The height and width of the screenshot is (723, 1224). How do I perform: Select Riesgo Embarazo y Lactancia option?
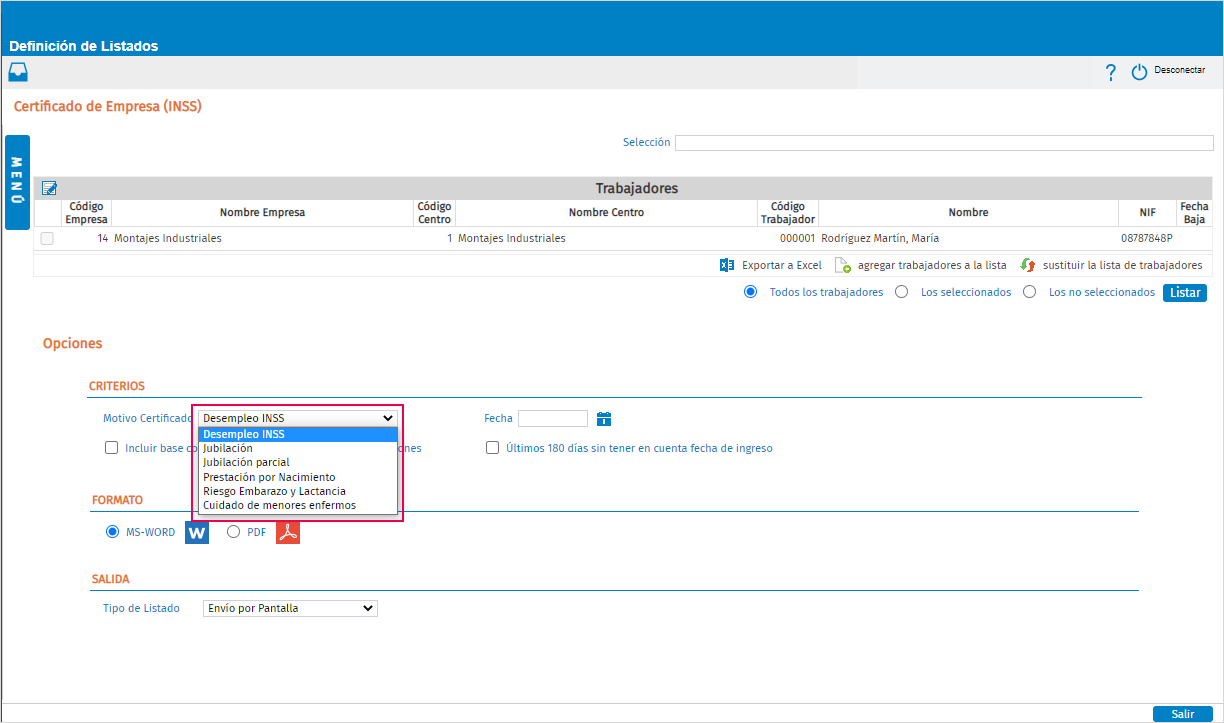298,491
